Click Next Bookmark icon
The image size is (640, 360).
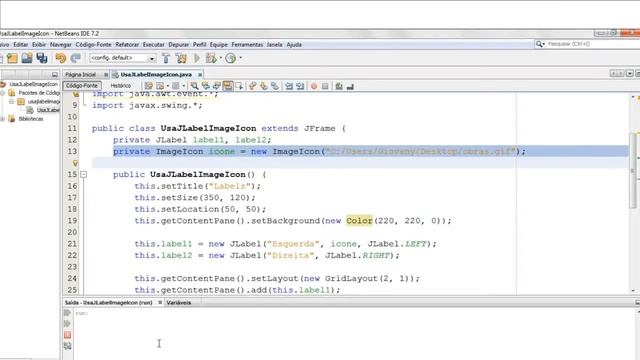point(264,86)
